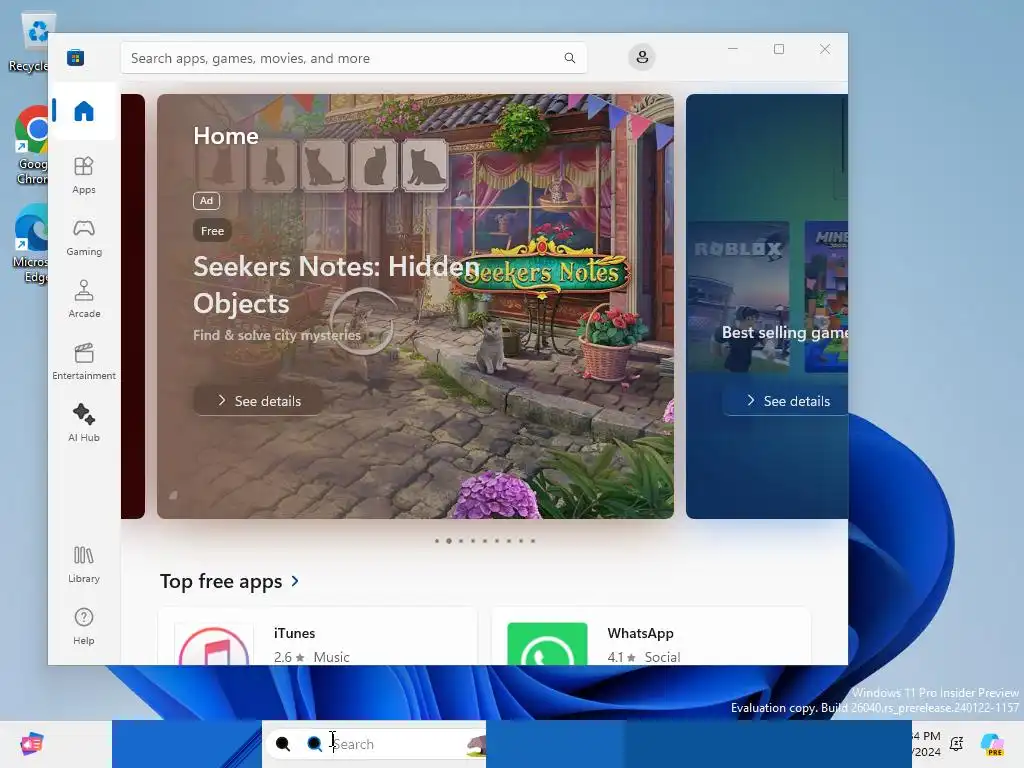
Task: Open the Top free apps heading
Action: pos(221,581)
